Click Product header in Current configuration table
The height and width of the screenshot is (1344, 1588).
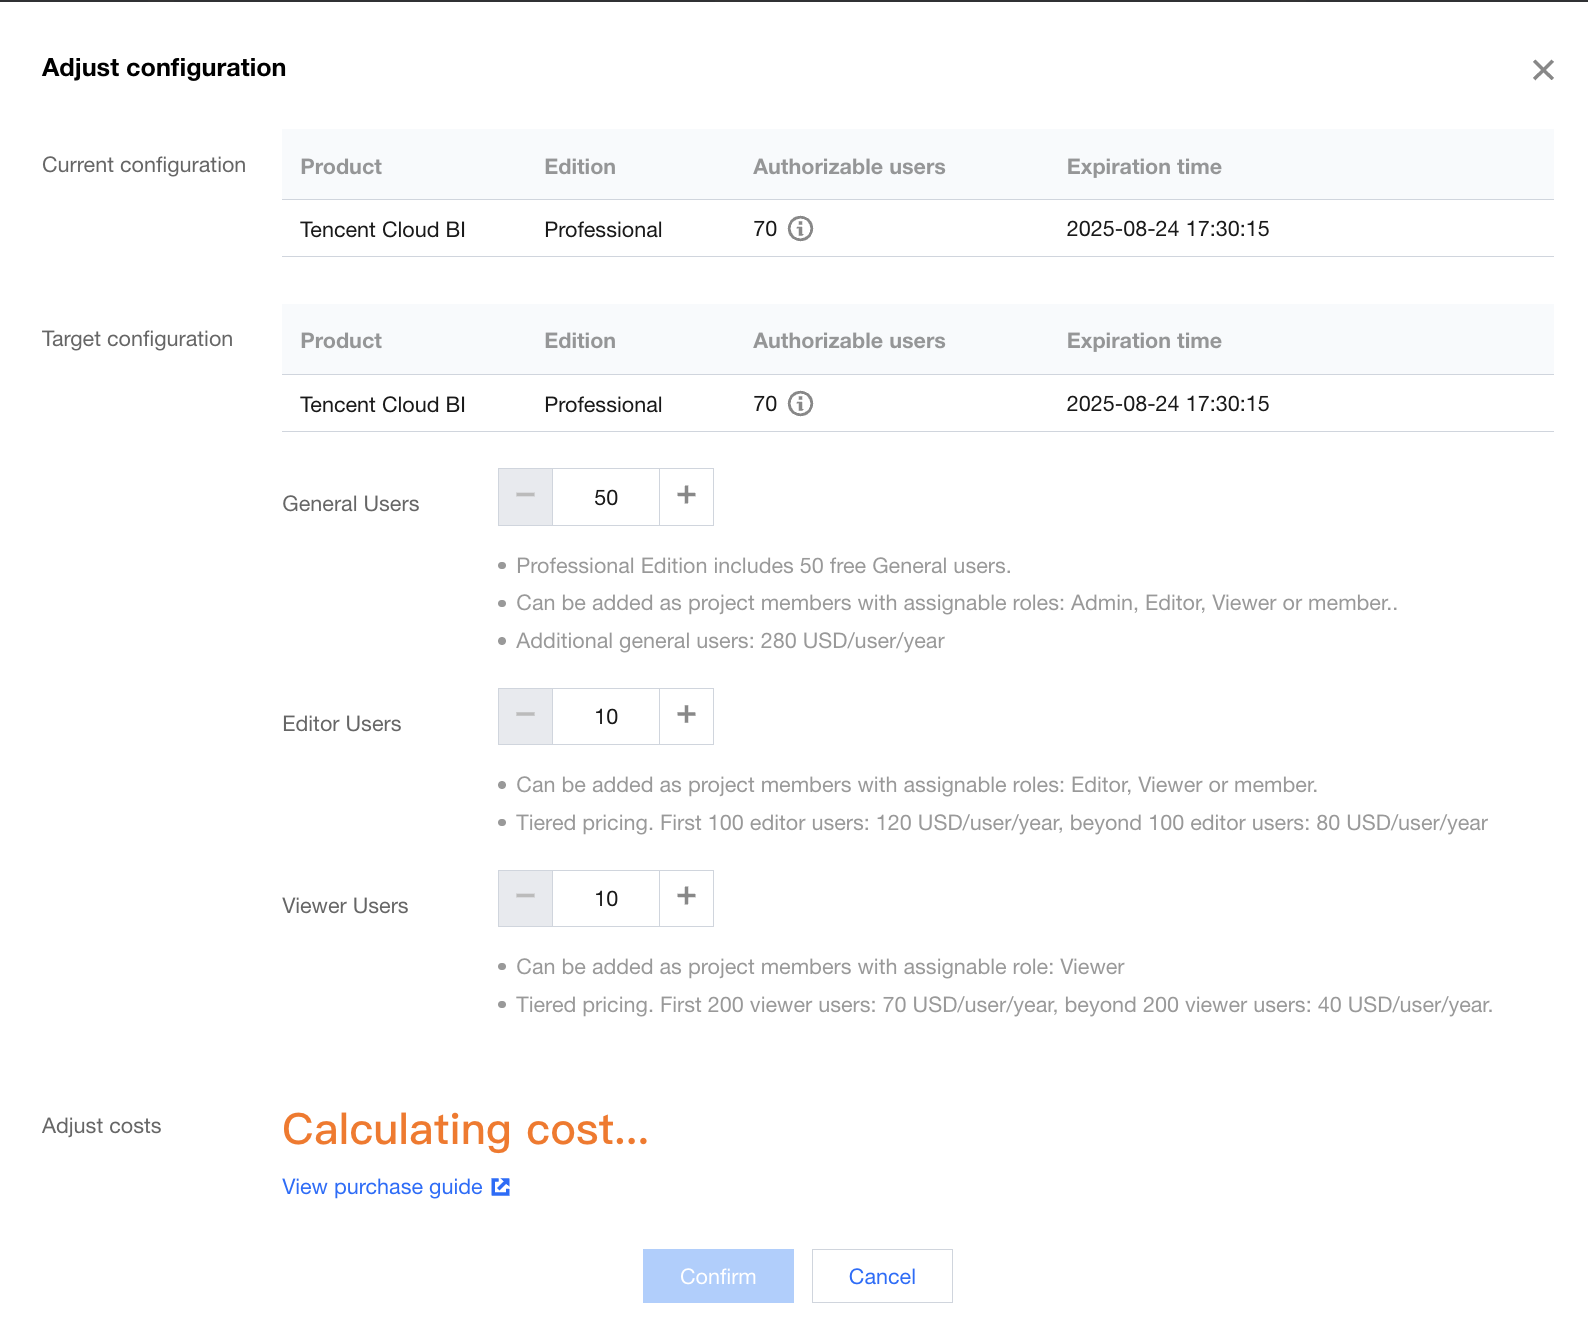point(341,167)
